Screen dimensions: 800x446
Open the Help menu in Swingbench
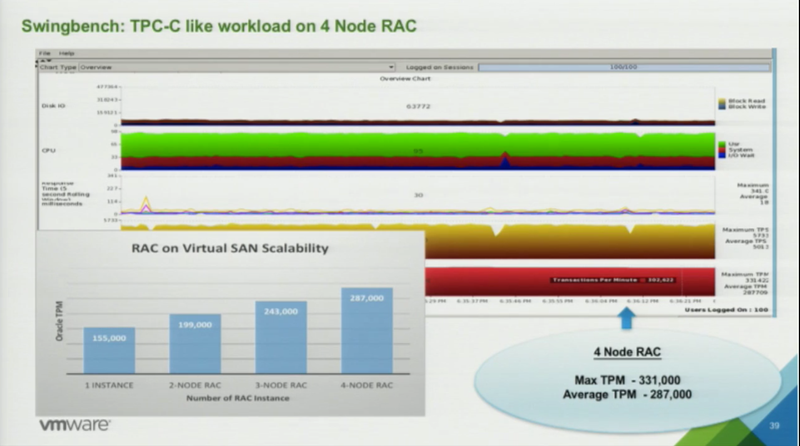(x=66, y=53)
